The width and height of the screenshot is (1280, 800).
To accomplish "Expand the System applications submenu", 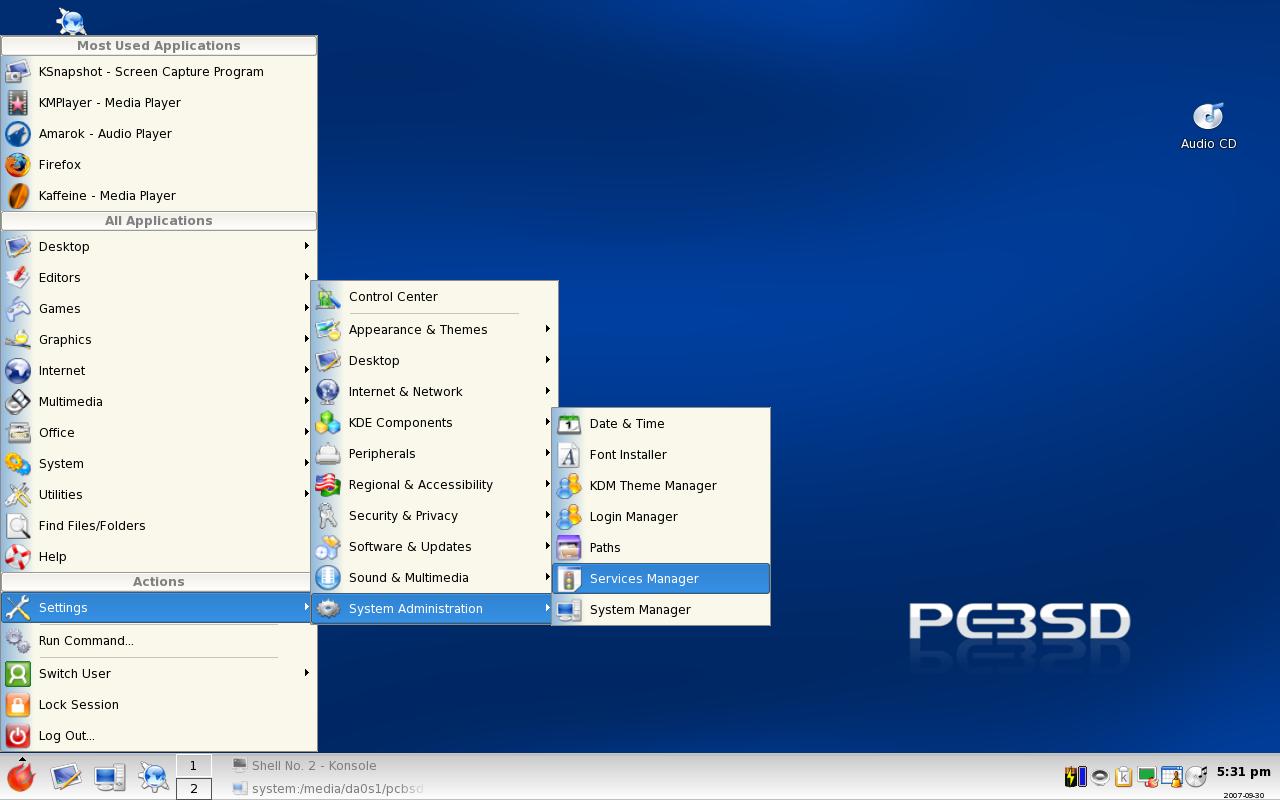I will [159, 463].
